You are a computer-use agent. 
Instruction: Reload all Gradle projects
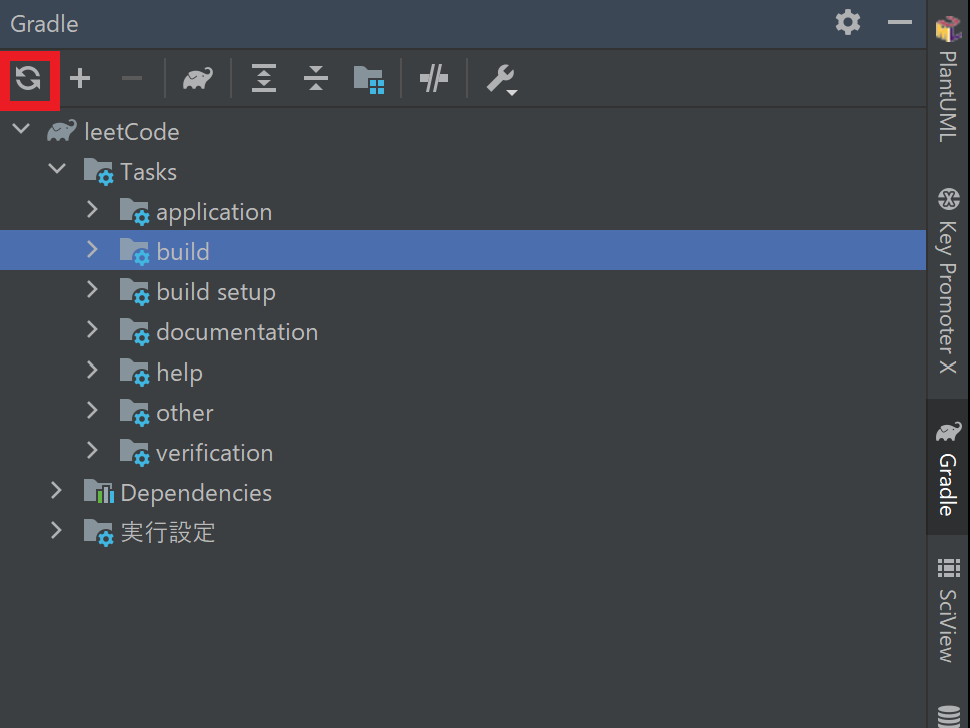coord(28,79)
